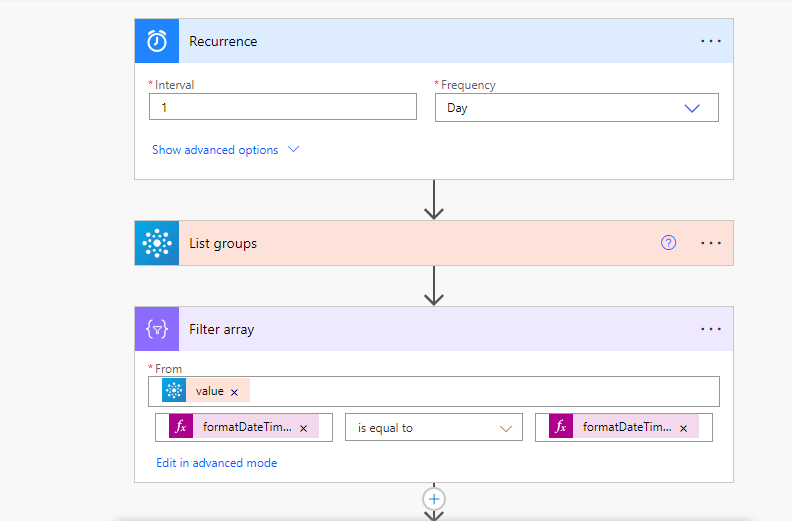
Task: Click the Recurrence alarm clock icon
Action: coord(157,41)
